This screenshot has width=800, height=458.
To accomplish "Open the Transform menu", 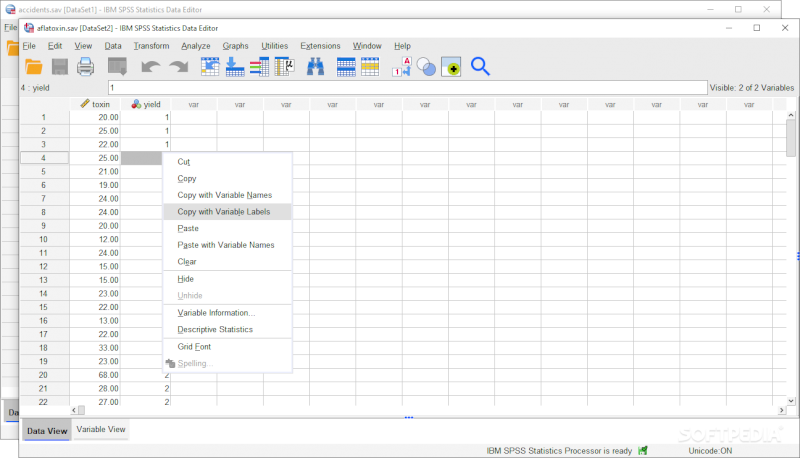I will click(151, 46).
